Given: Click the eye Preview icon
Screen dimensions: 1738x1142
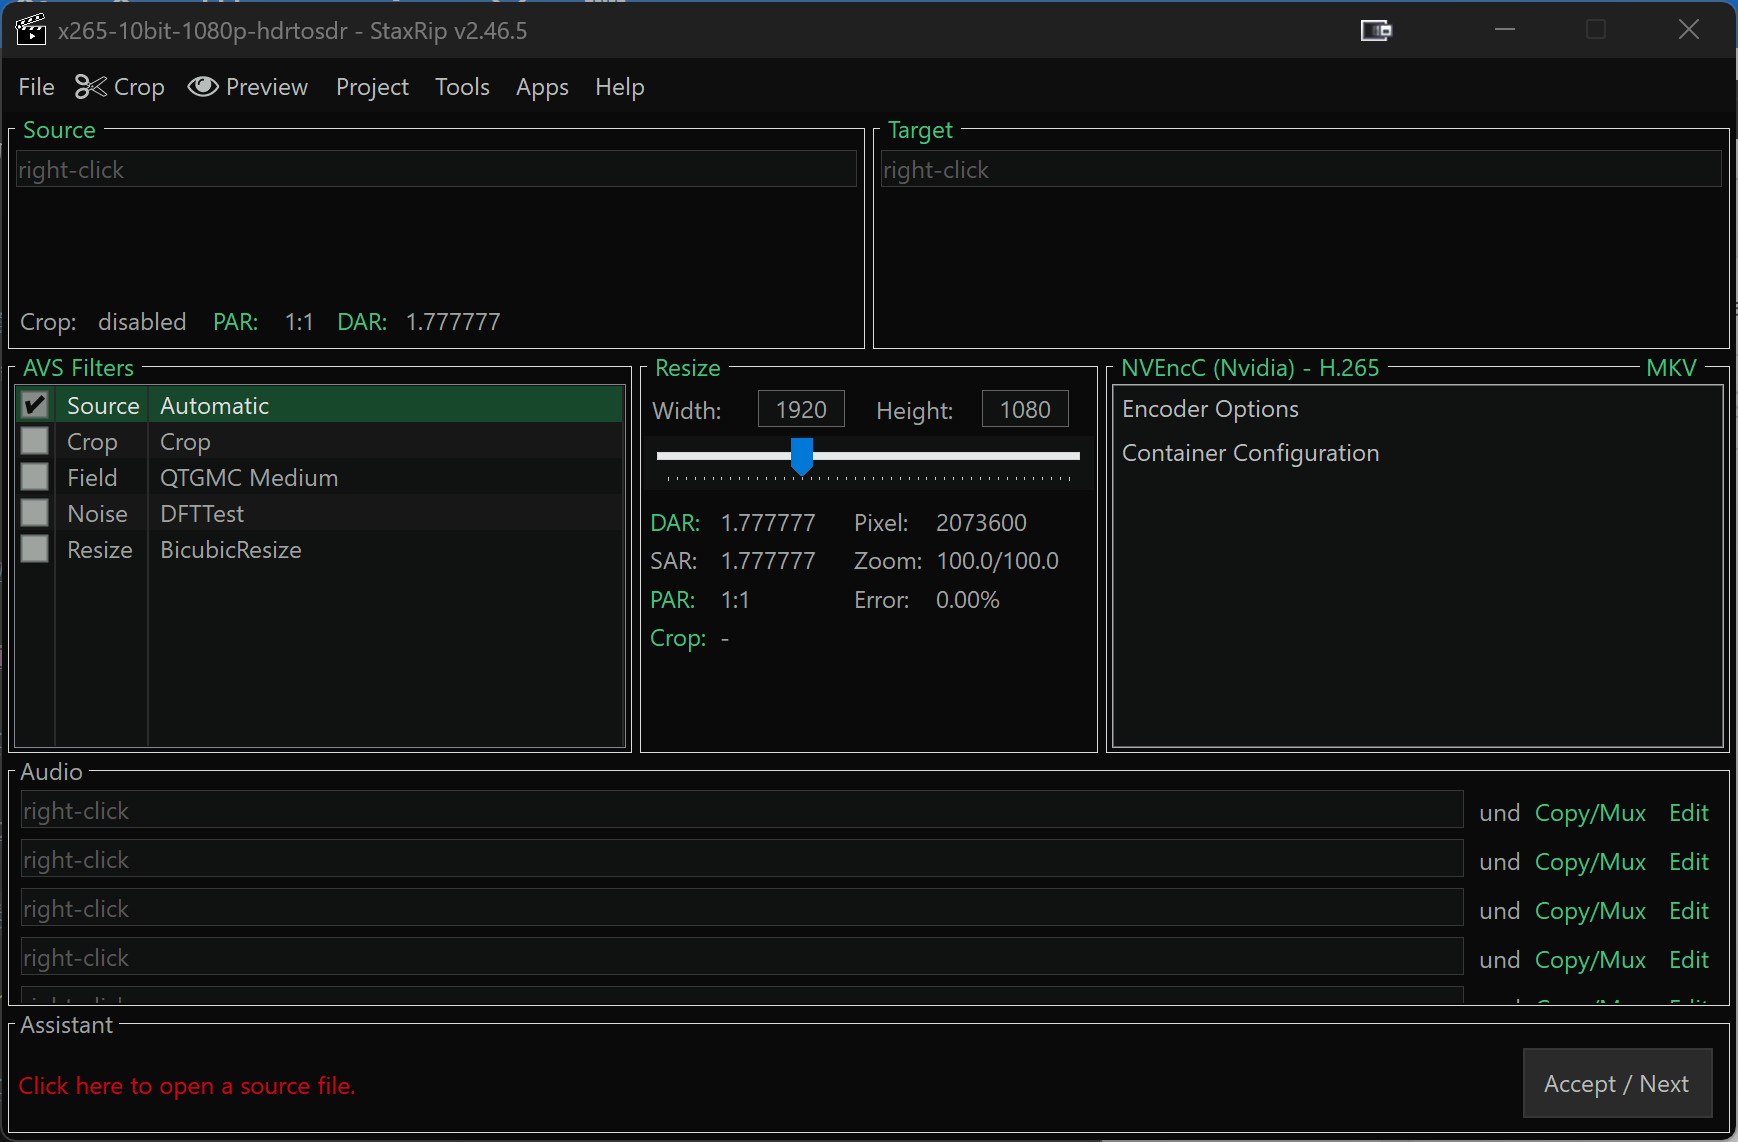Looking at the screenshot, I should [203, 88].
